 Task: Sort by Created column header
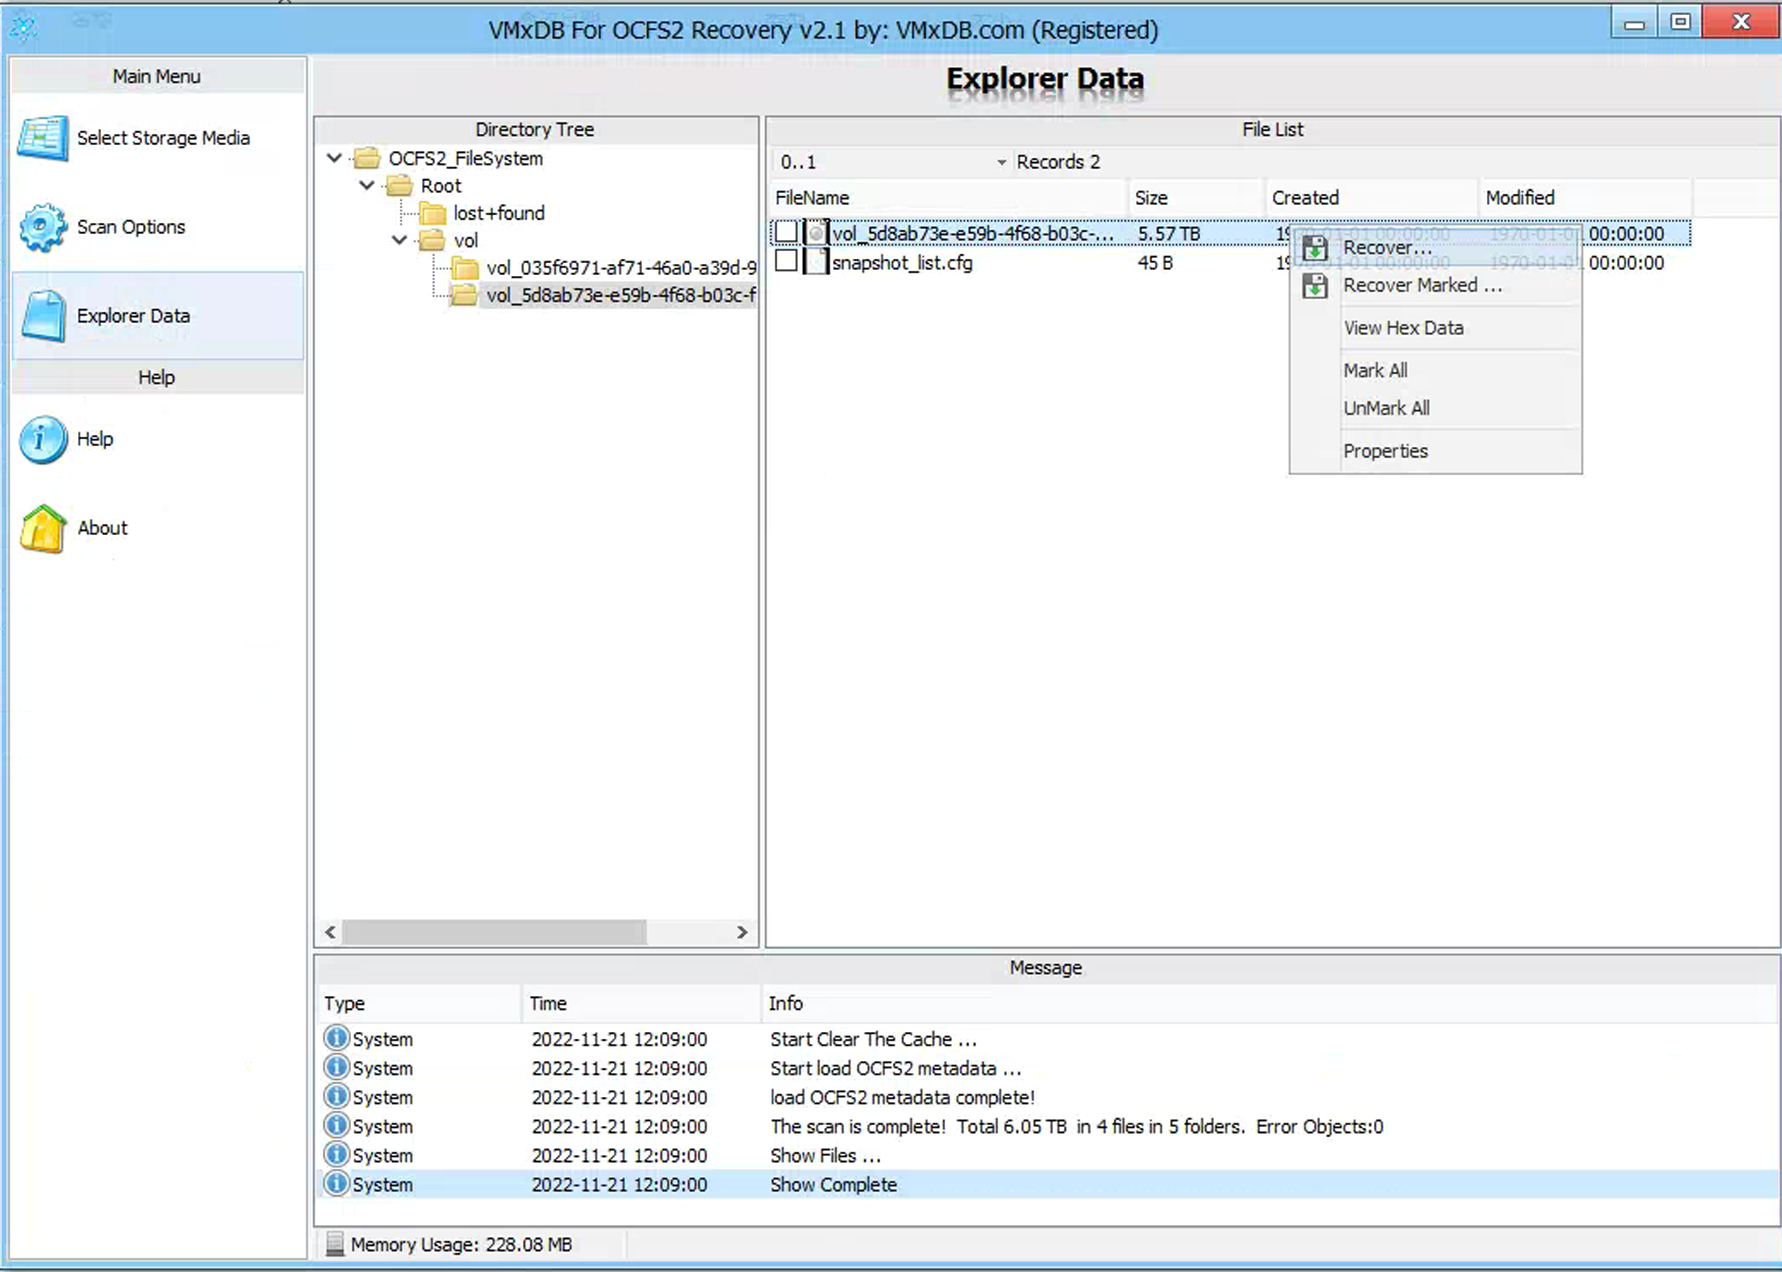pos(1371,198)
